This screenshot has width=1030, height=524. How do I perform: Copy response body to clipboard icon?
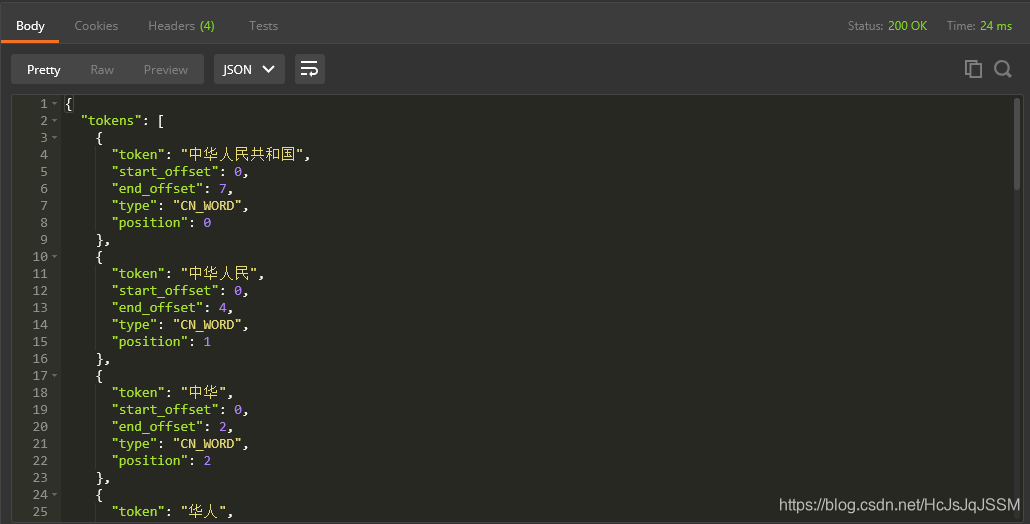(x=973, y=68)
